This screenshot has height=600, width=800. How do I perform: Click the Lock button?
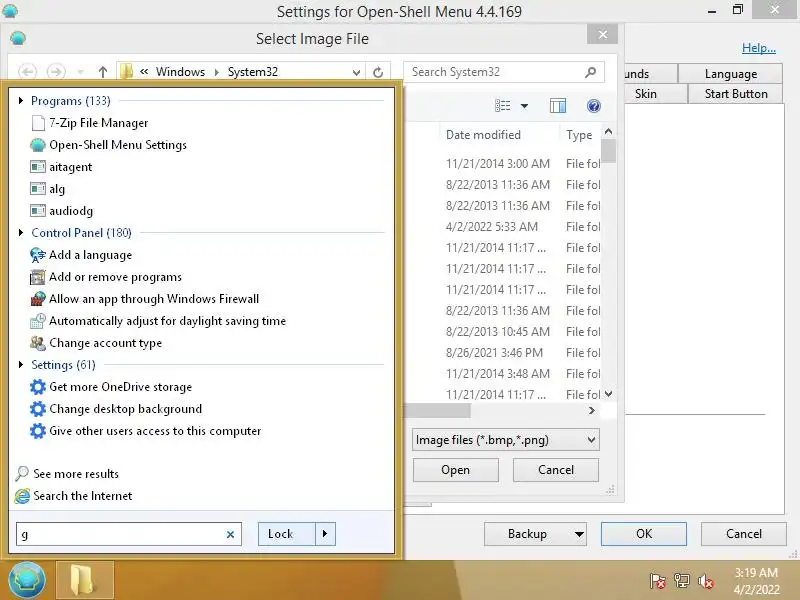(287, 534)
